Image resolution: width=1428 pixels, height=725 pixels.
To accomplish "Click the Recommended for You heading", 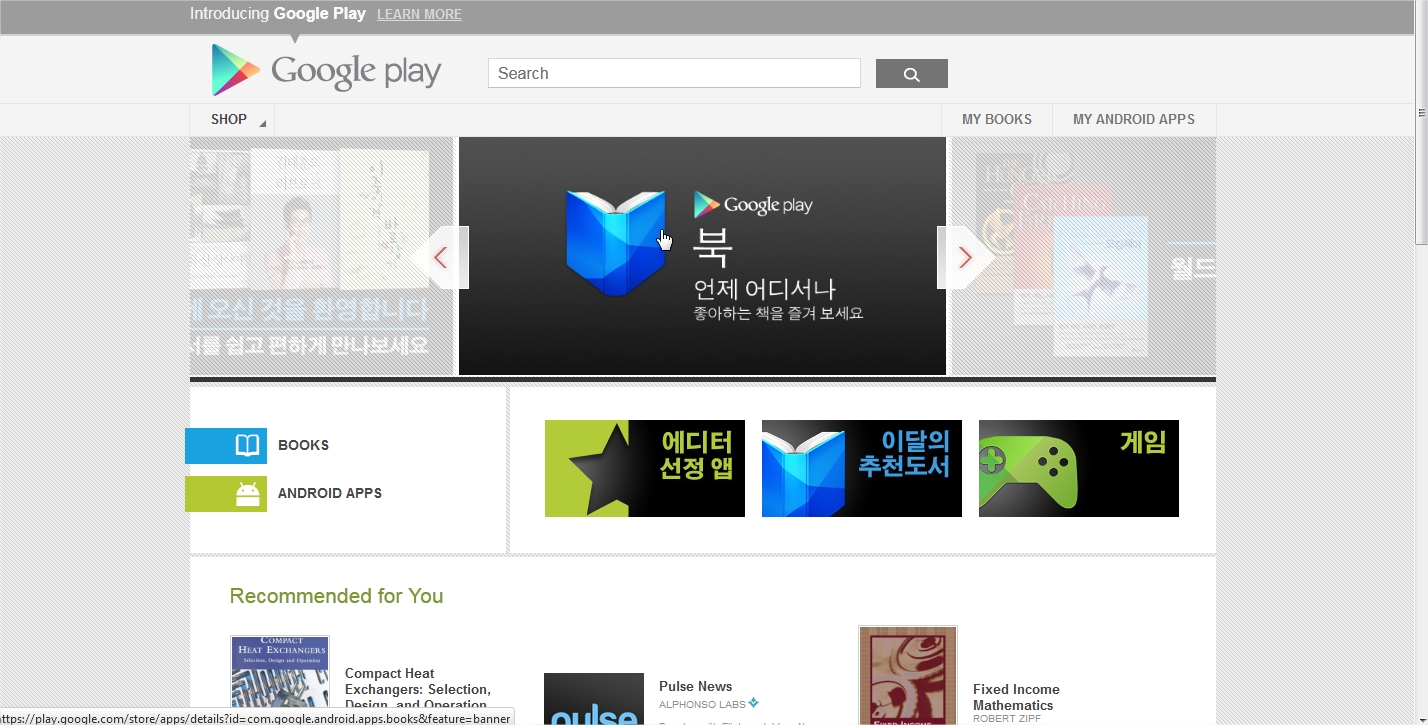I will coord(336,597).
